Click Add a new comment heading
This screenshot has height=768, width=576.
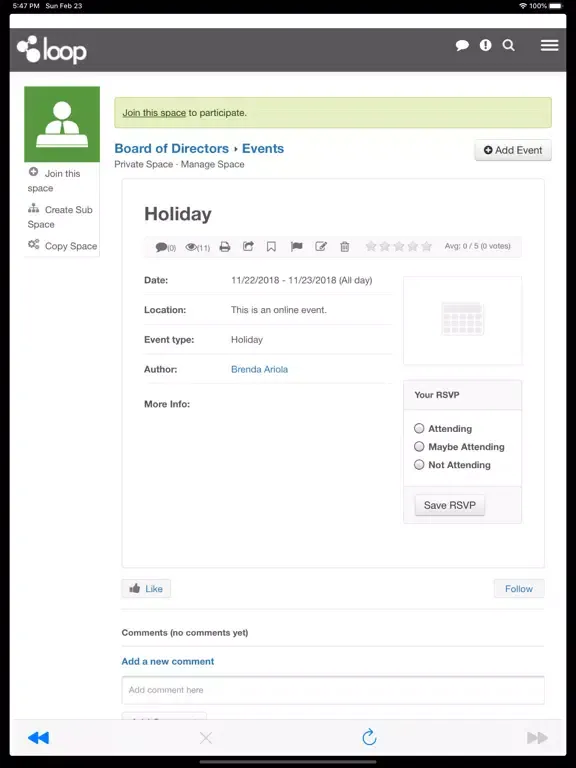click(168, 661)
